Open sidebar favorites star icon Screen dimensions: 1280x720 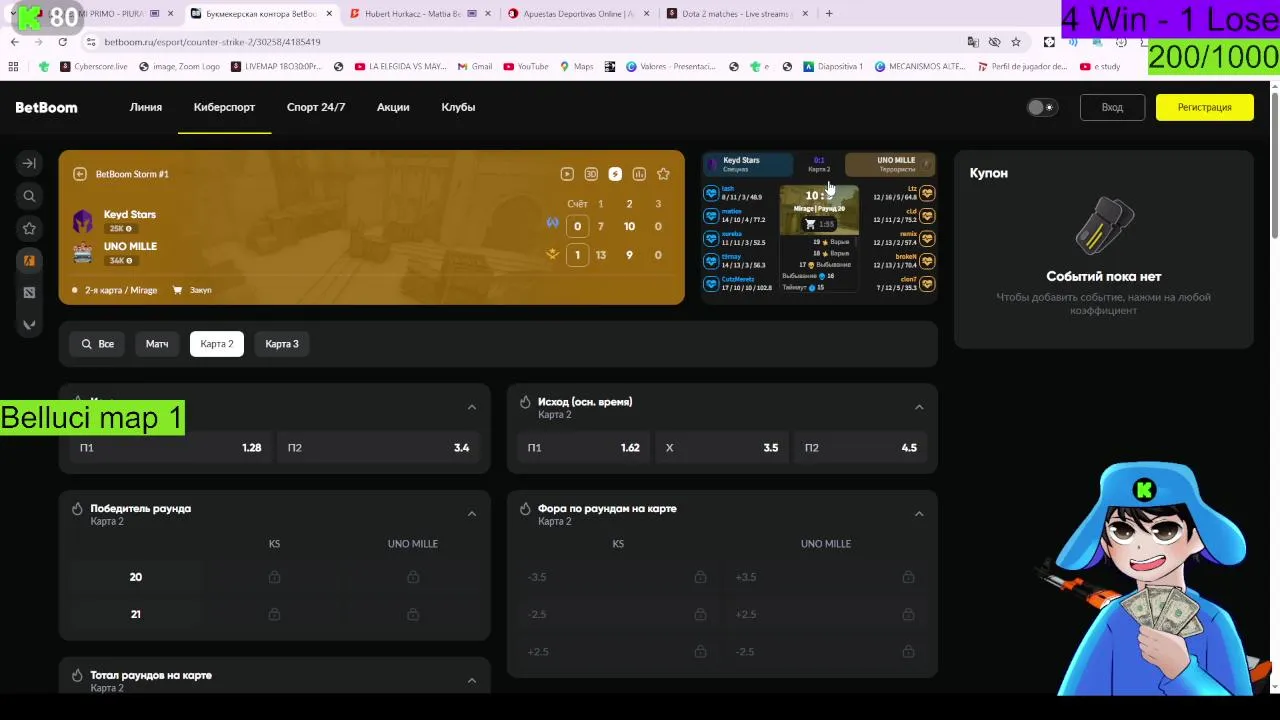[29, 228]
